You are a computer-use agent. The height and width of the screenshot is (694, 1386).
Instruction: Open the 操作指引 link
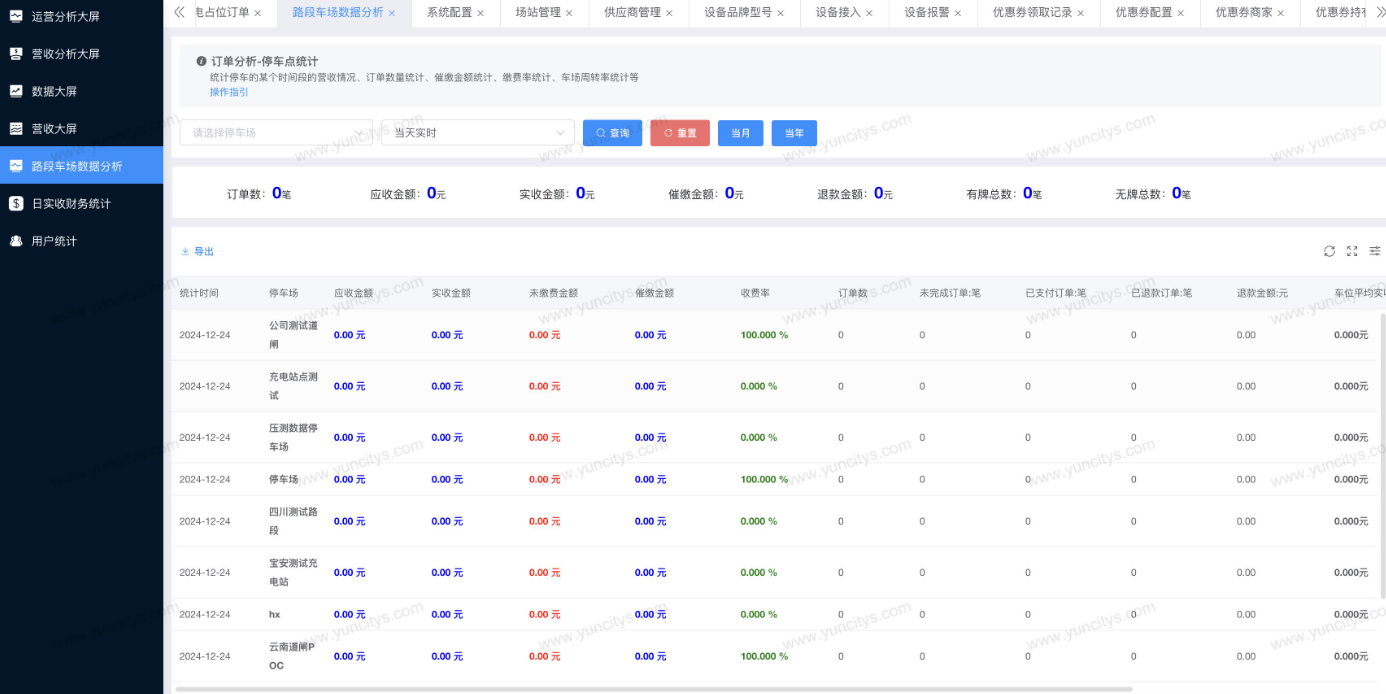click(229, 92)
